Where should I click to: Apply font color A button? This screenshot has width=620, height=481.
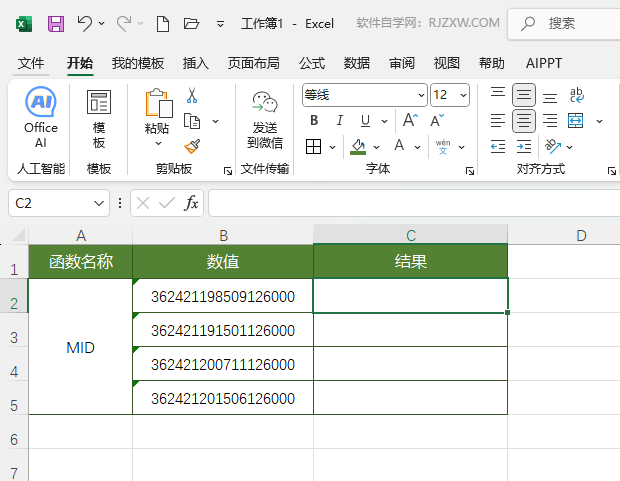[x=399, y=146]
